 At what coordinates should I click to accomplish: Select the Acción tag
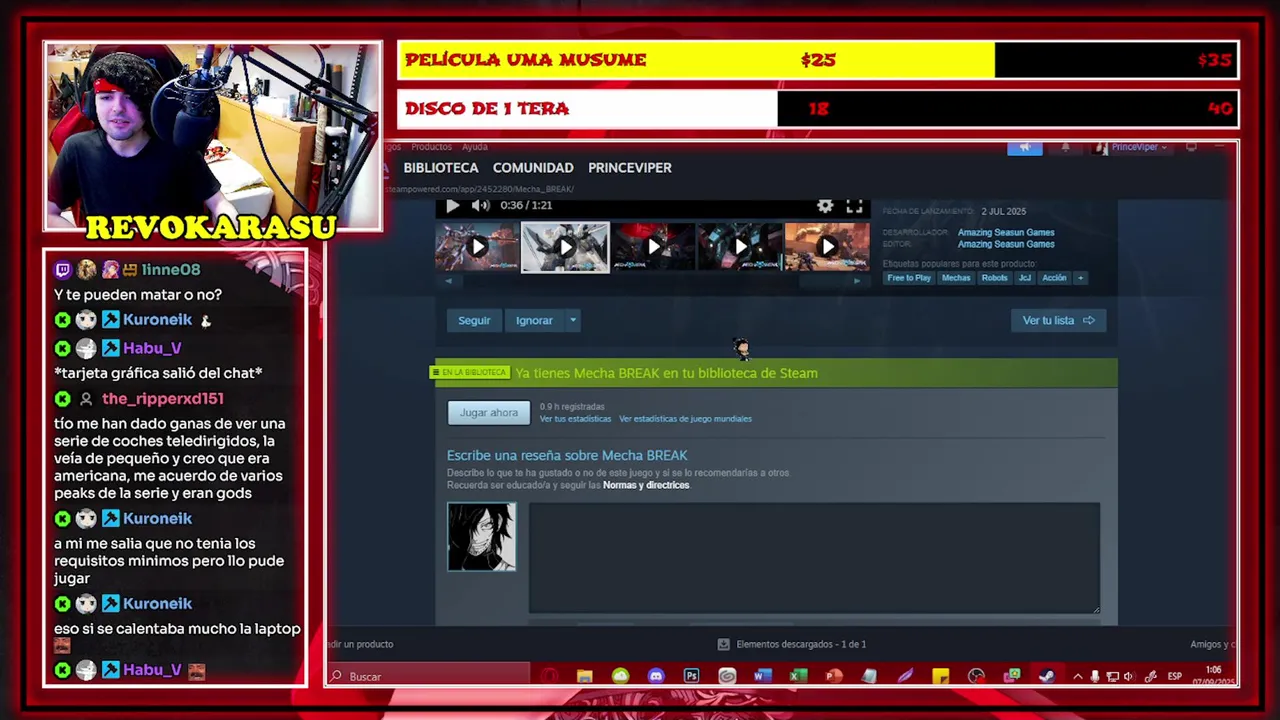pyautogui.click(x=1054, y=278)
